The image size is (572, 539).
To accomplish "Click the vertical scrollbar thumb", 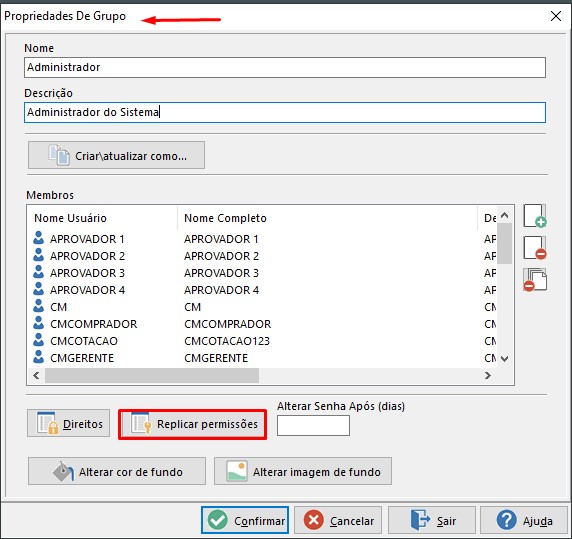I will [505, 243].
